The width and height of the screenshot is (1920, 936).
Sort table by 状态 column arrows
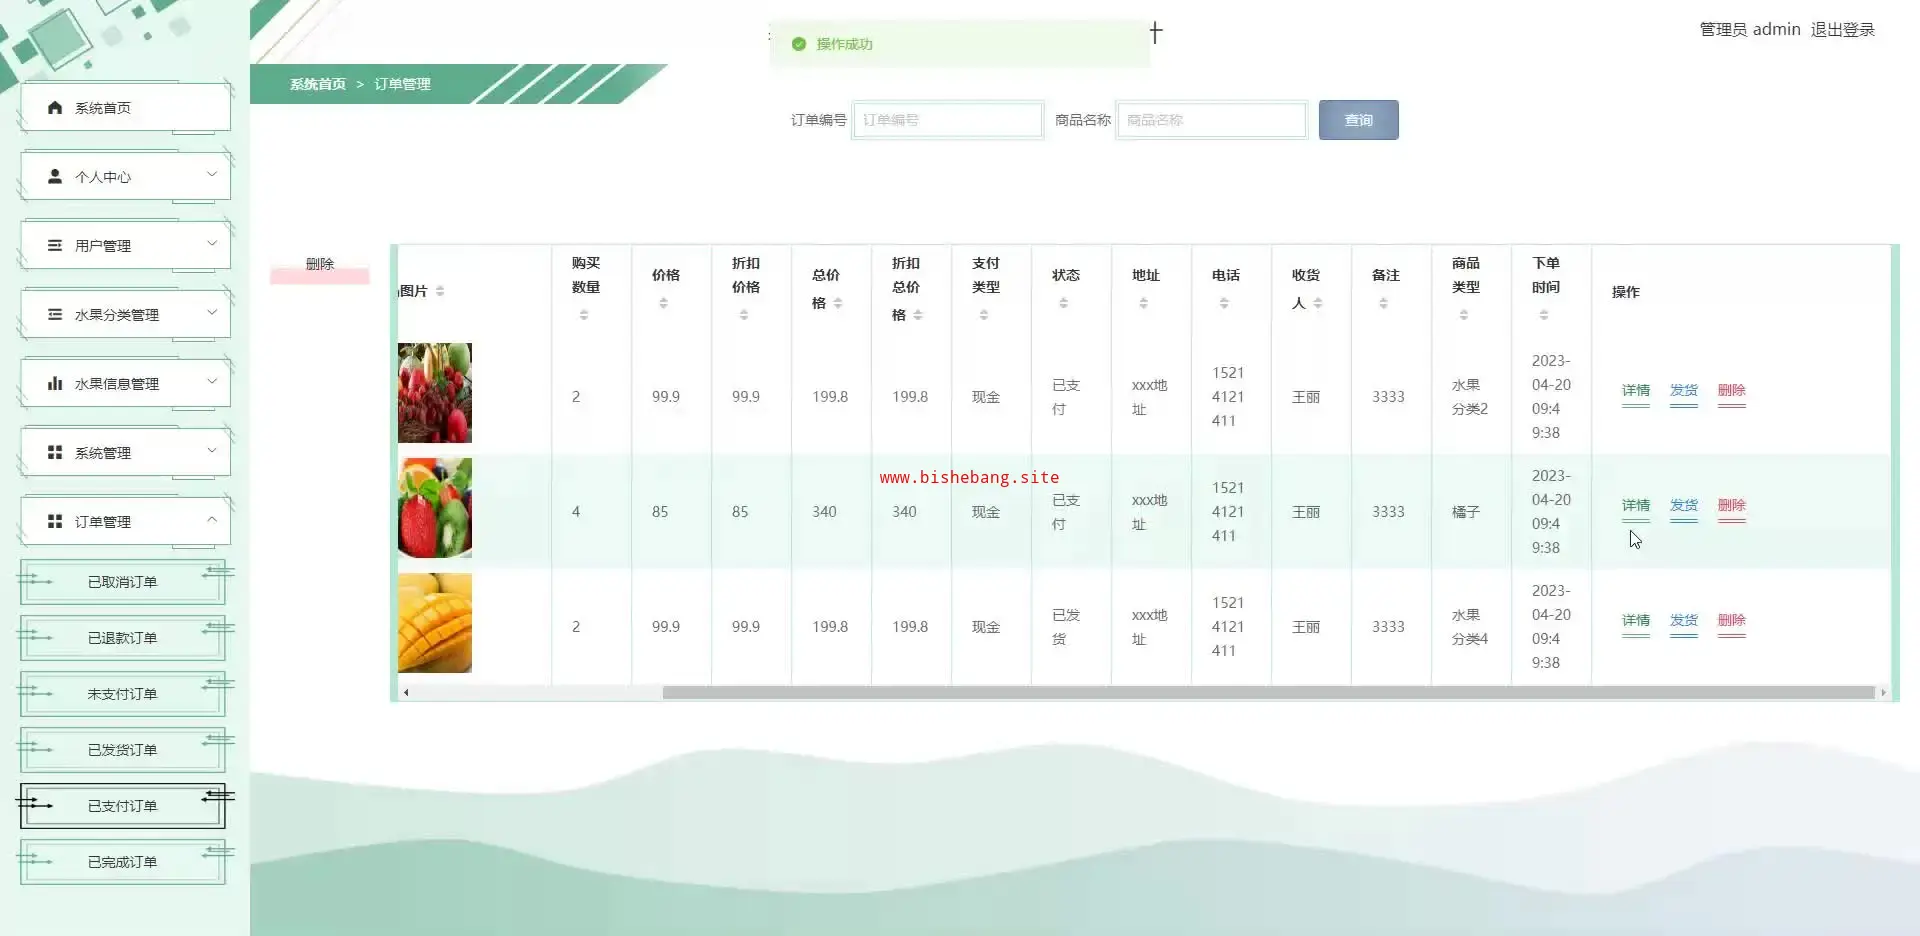pos(1063,303)
